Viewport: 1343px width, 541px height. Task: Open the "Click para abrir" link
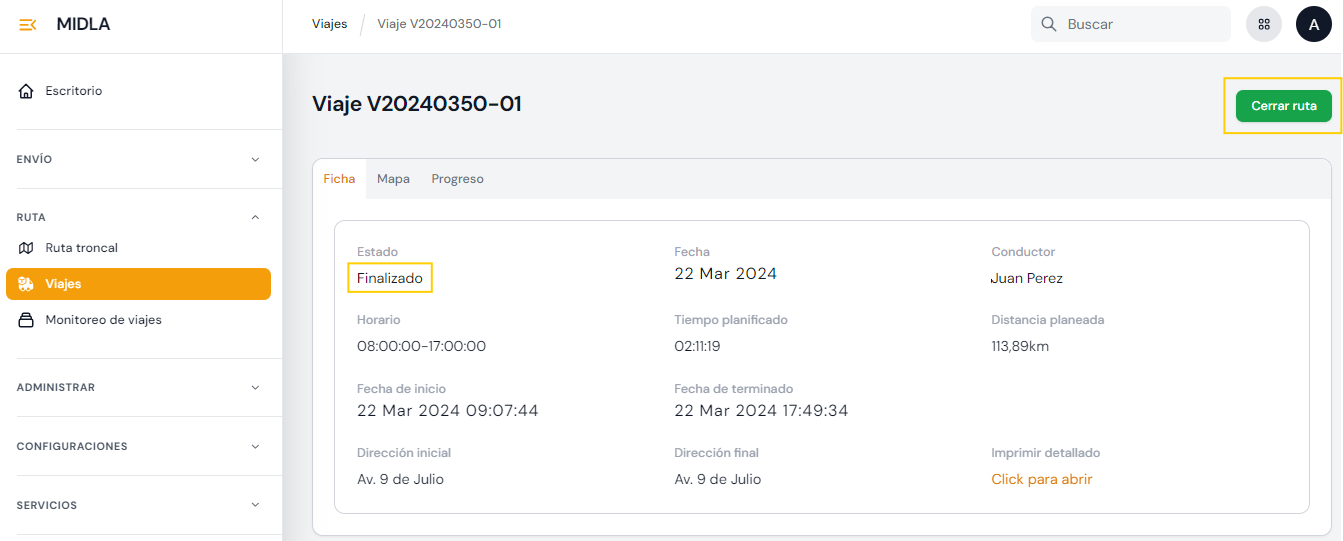point(1041,479)
